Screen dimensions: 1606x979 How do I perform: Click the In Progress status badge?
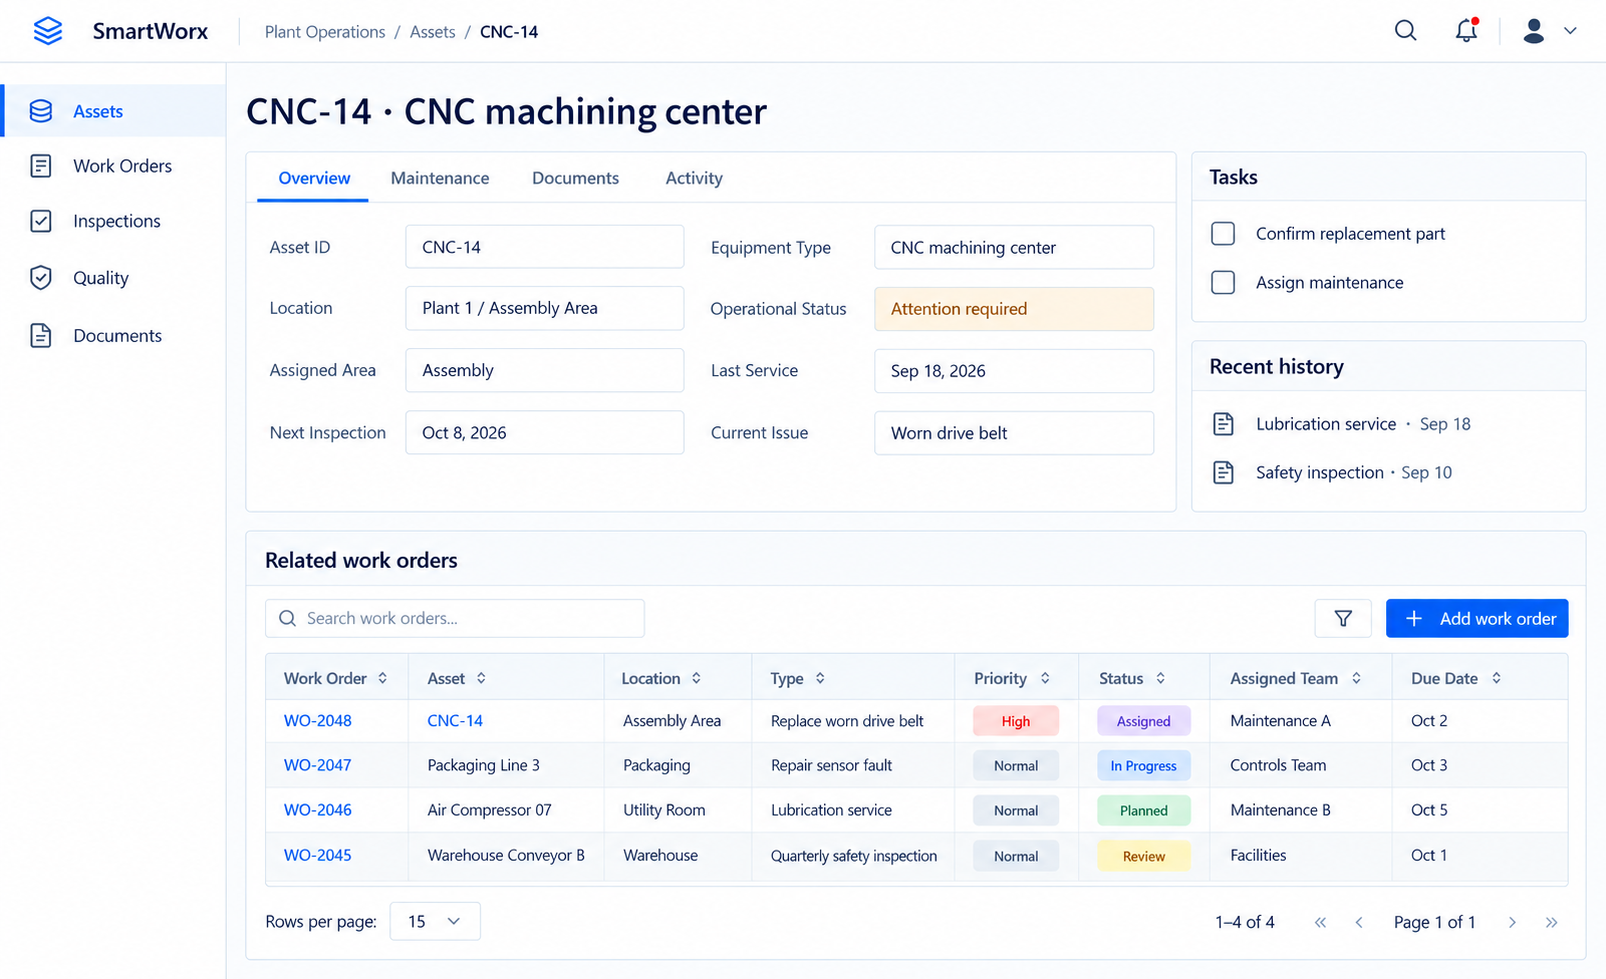[x=1144, y=766]
